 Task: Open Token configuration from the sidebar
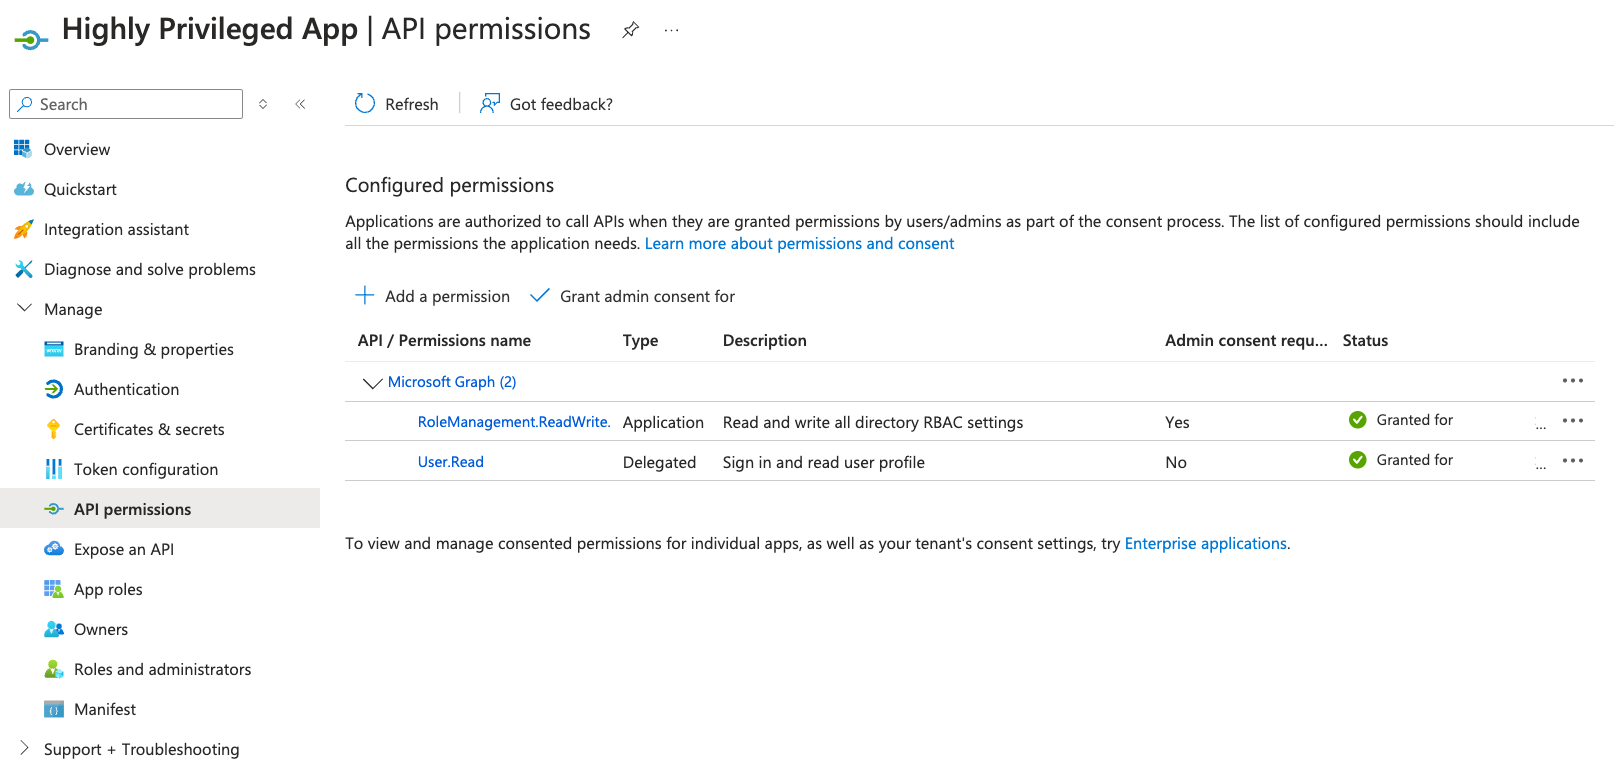pyautogui.click(x=146, y=469)
